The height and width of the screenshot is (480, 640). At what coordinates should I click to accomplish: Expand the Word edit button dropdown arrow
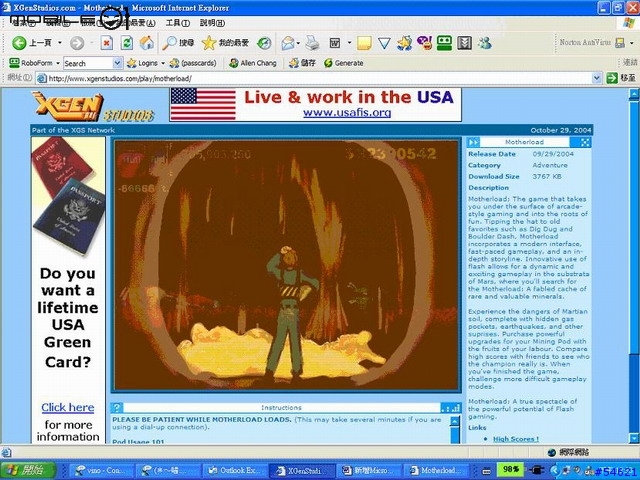349,43
